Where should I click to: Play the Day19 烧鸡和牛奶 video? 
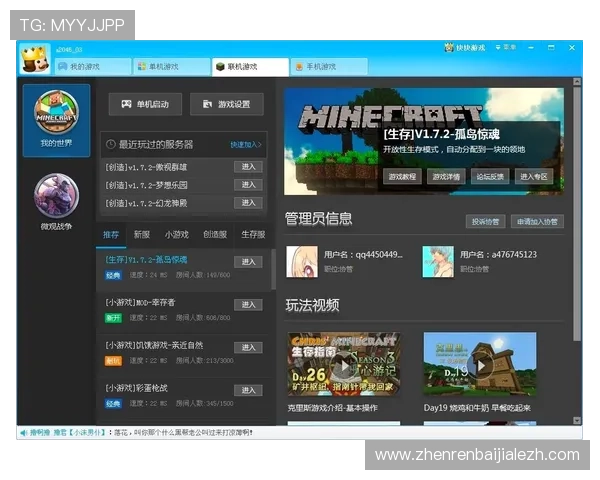[480, 364]
